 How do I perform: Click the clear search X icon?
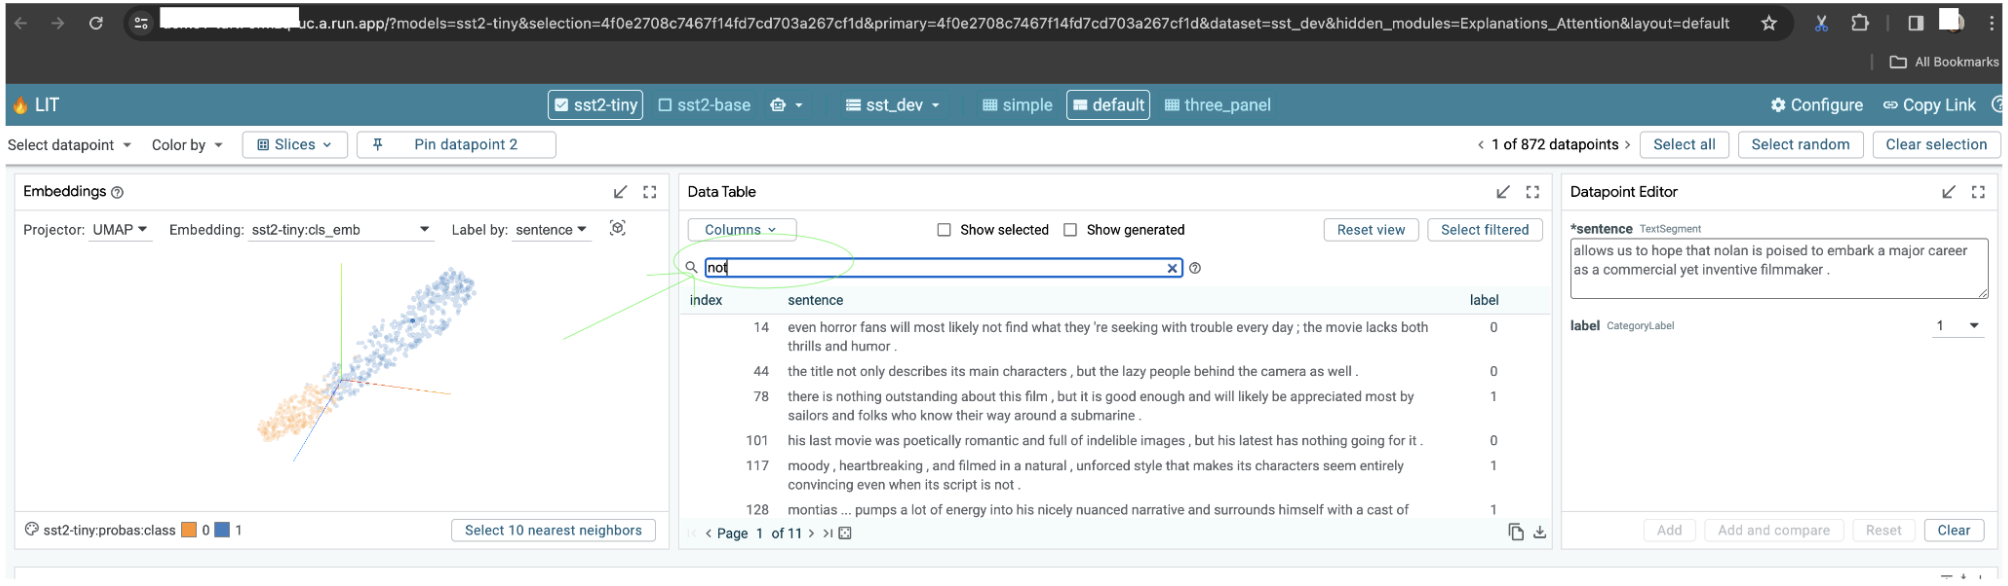(x=1172, y=268)
